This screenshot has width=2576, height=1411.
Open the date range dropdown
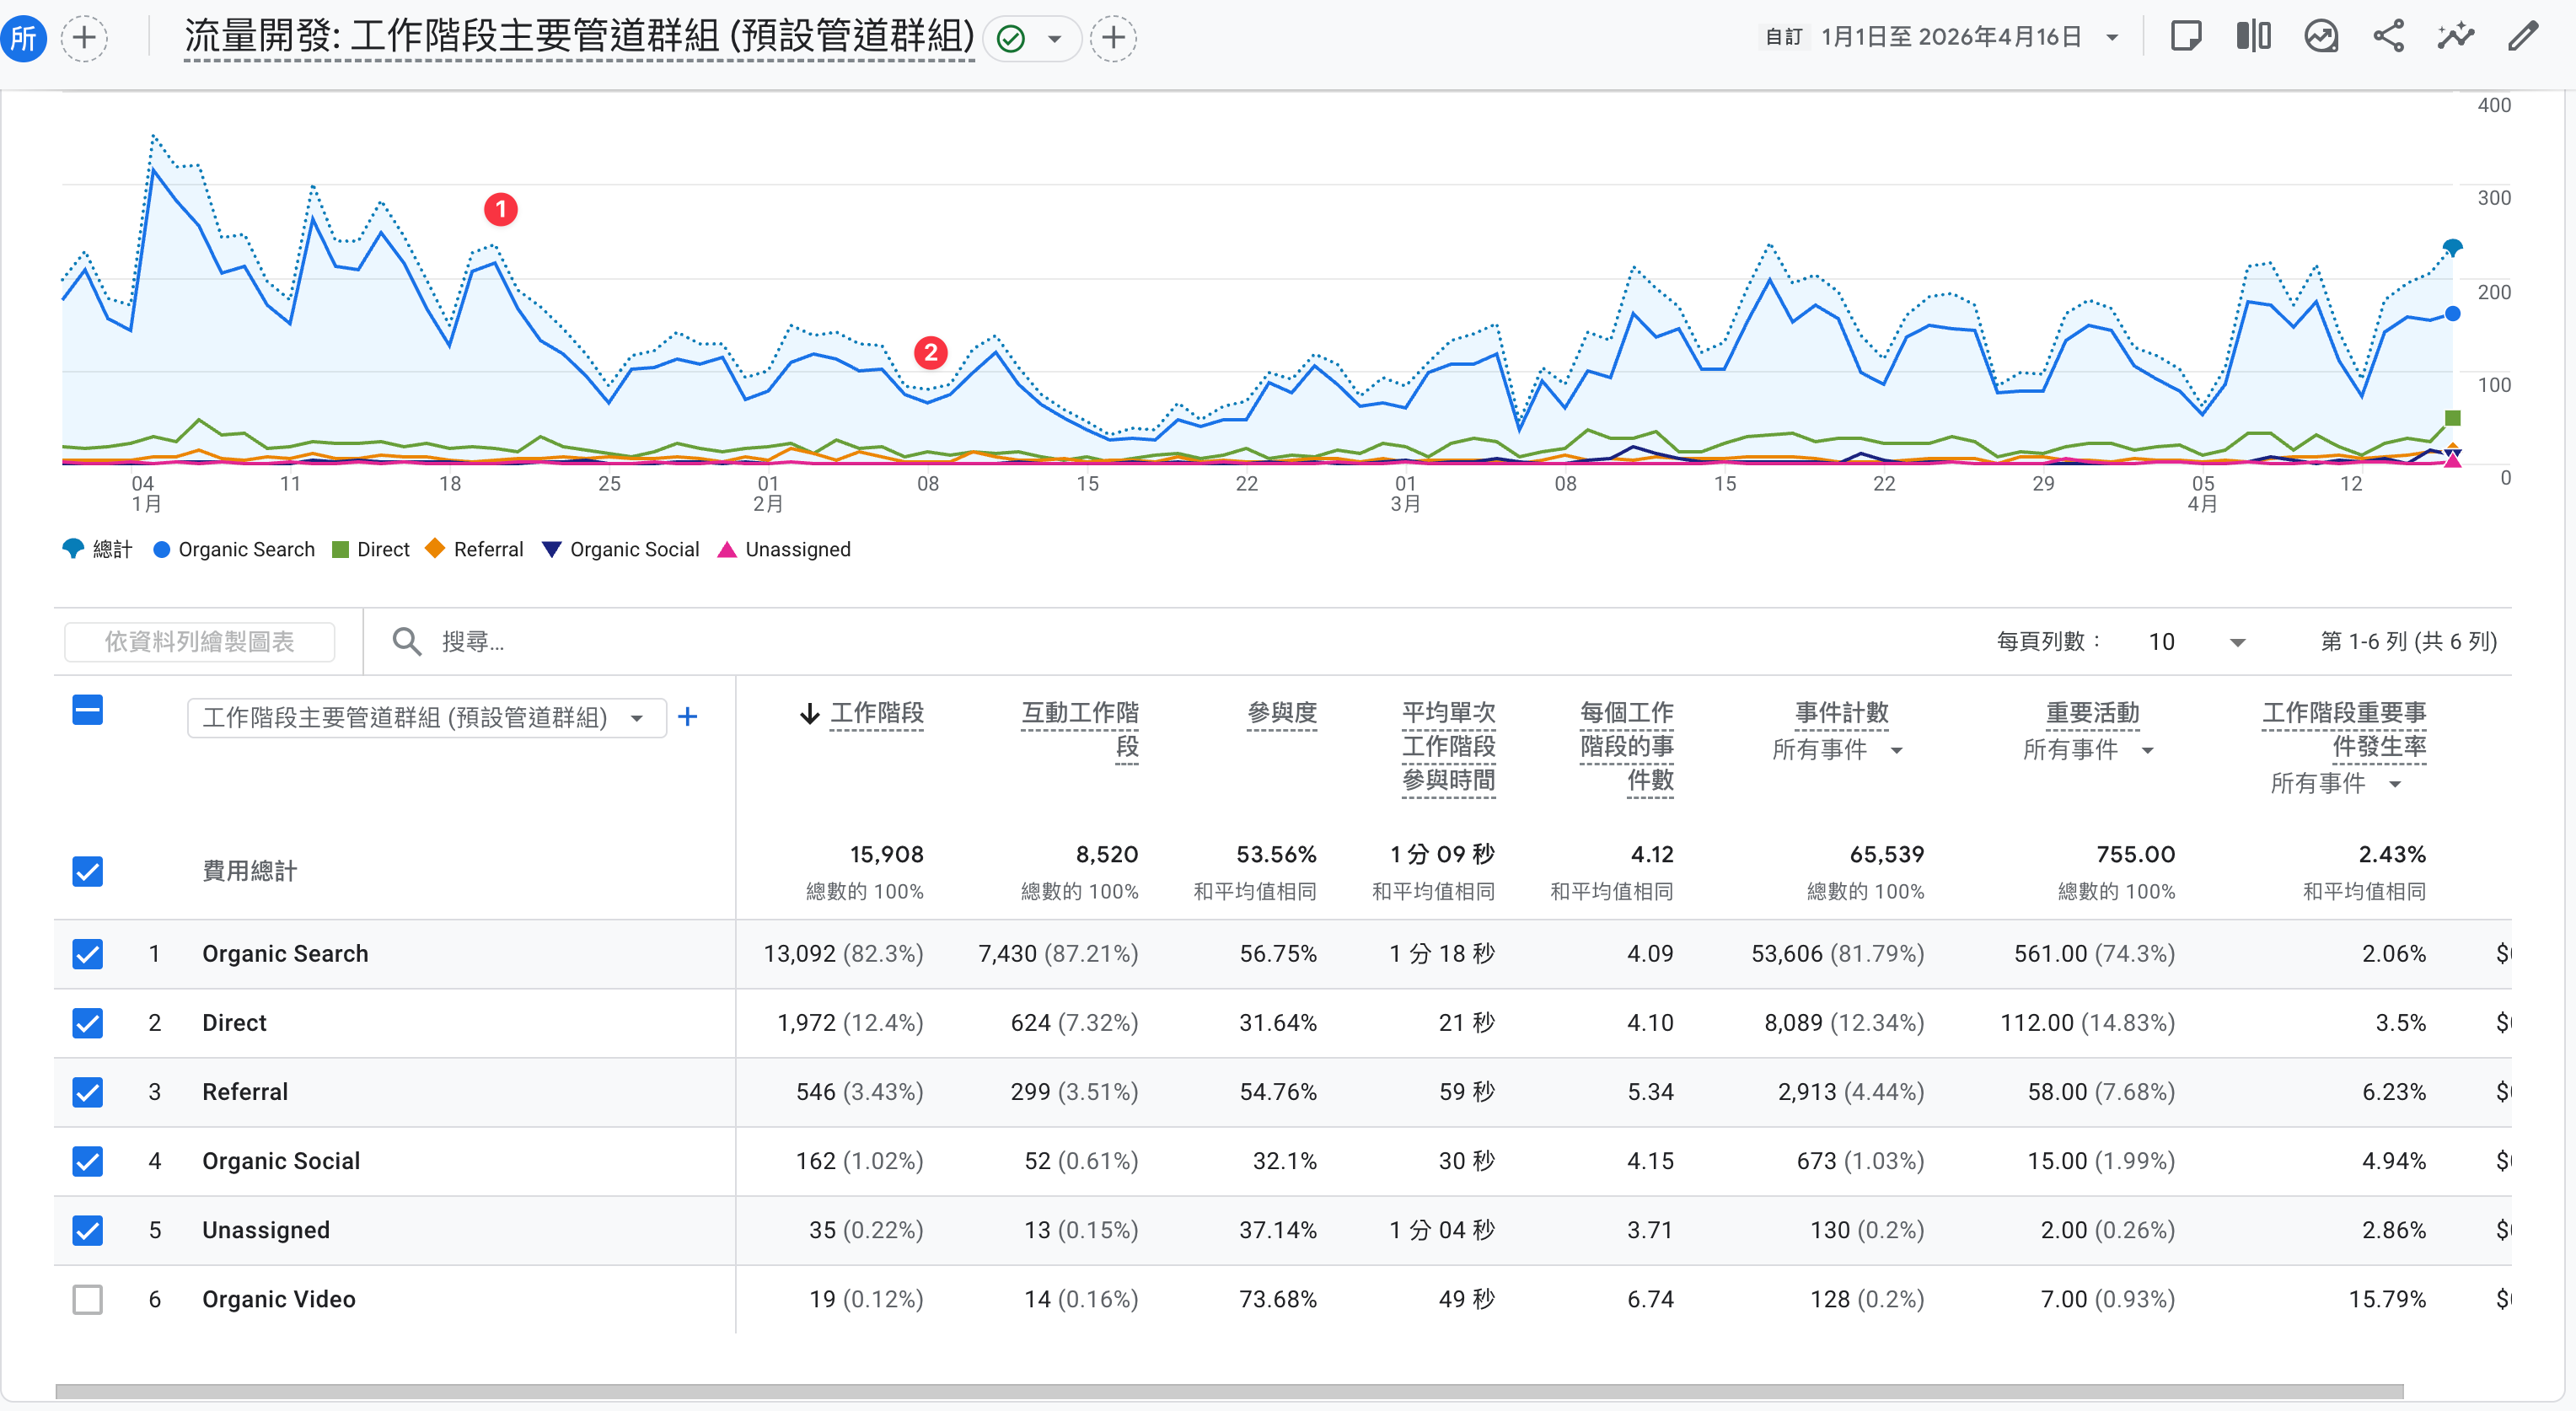pyautogui.click(x=2112, y=38)
